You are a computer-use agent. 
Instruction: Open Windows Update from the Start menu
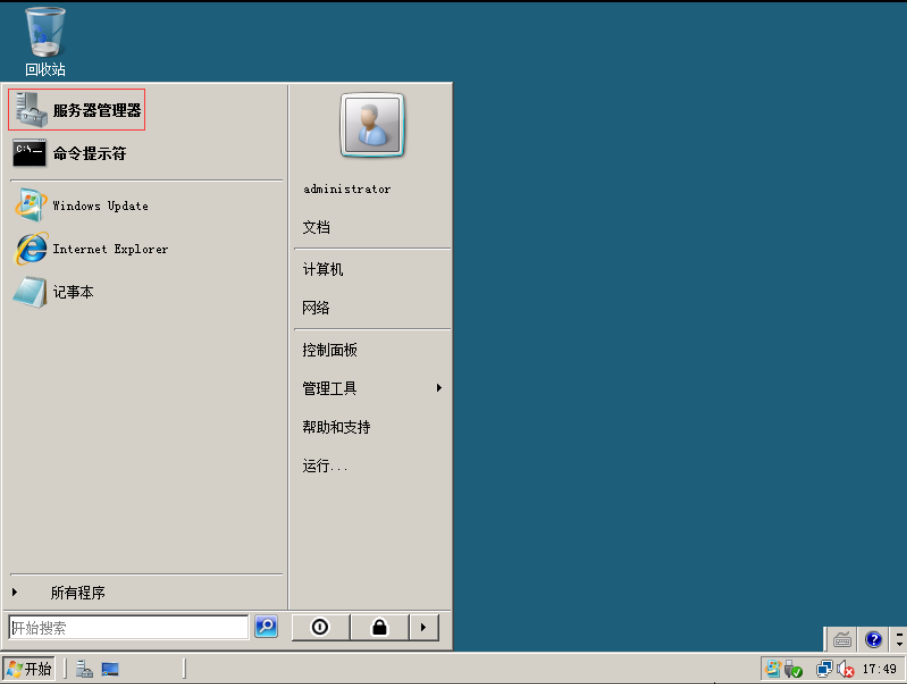82,205
